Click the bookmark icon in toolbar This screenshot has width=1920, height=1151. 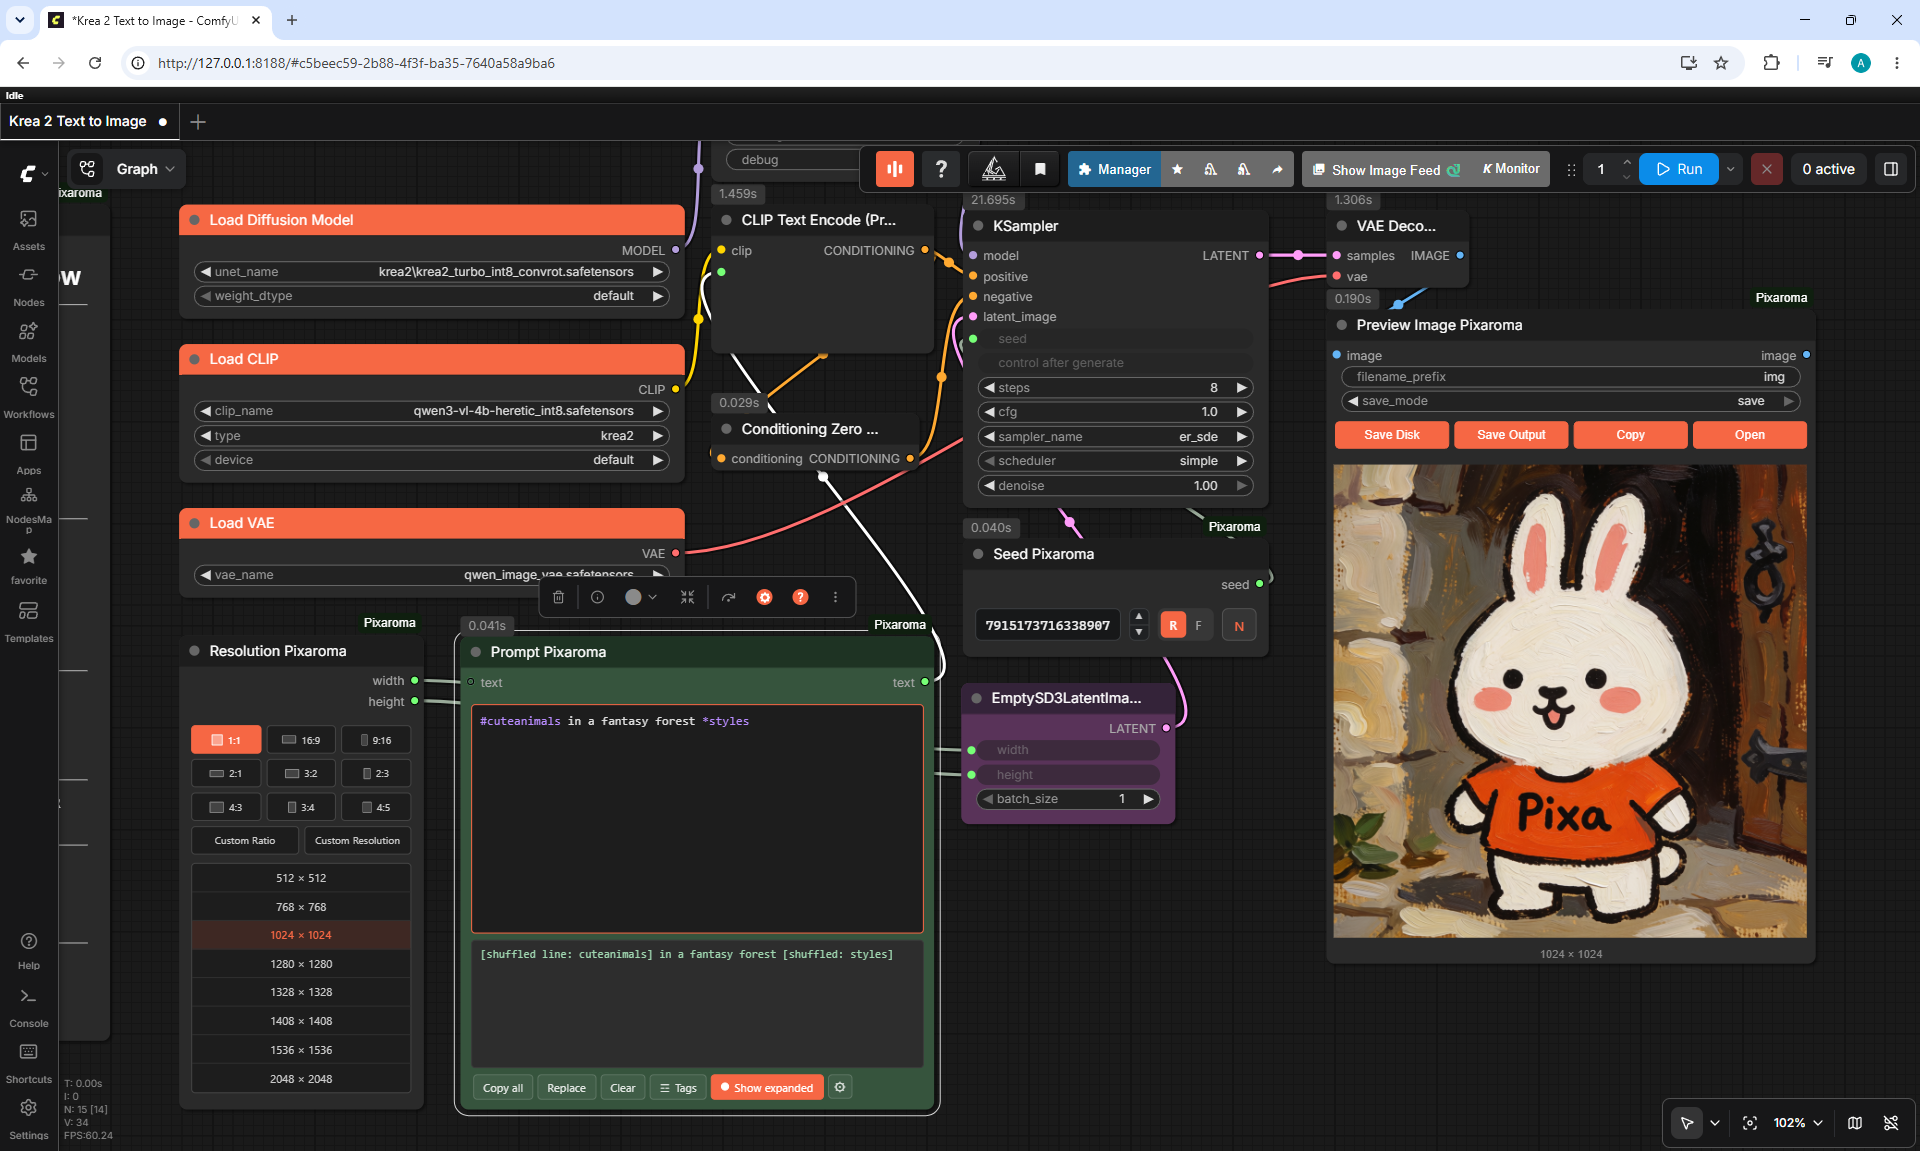[x=1040, y=169]
